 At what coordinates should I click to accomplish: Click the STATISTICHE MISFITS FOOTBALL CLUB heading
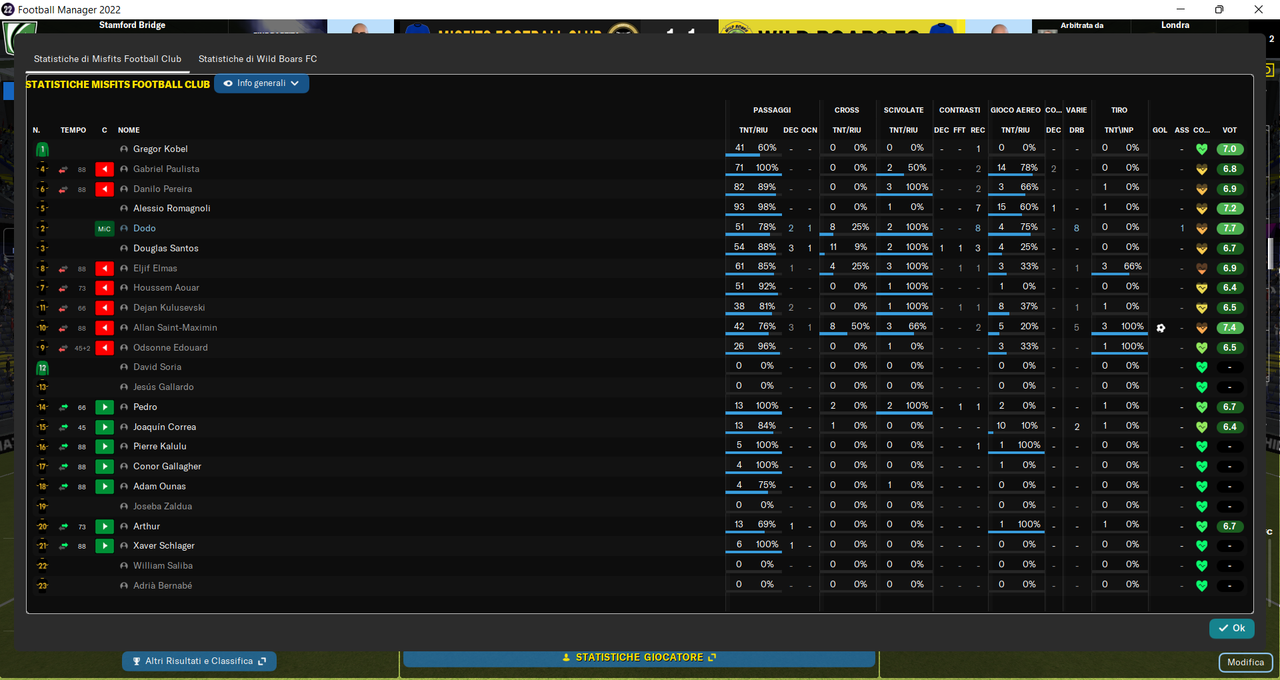(x=118, y=84)
